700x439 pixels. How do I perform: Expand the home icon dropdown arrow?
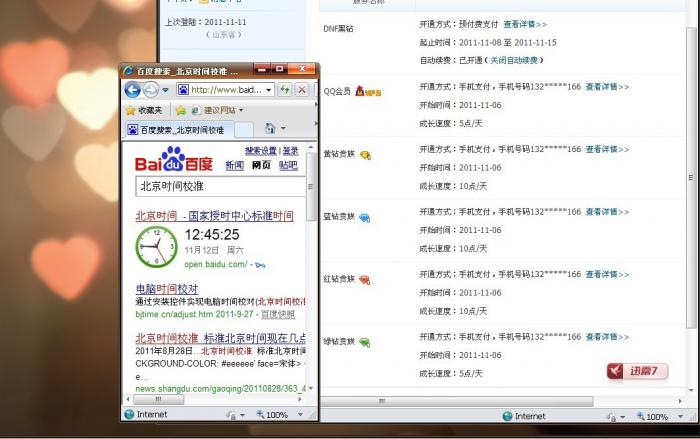click(283, 129)
